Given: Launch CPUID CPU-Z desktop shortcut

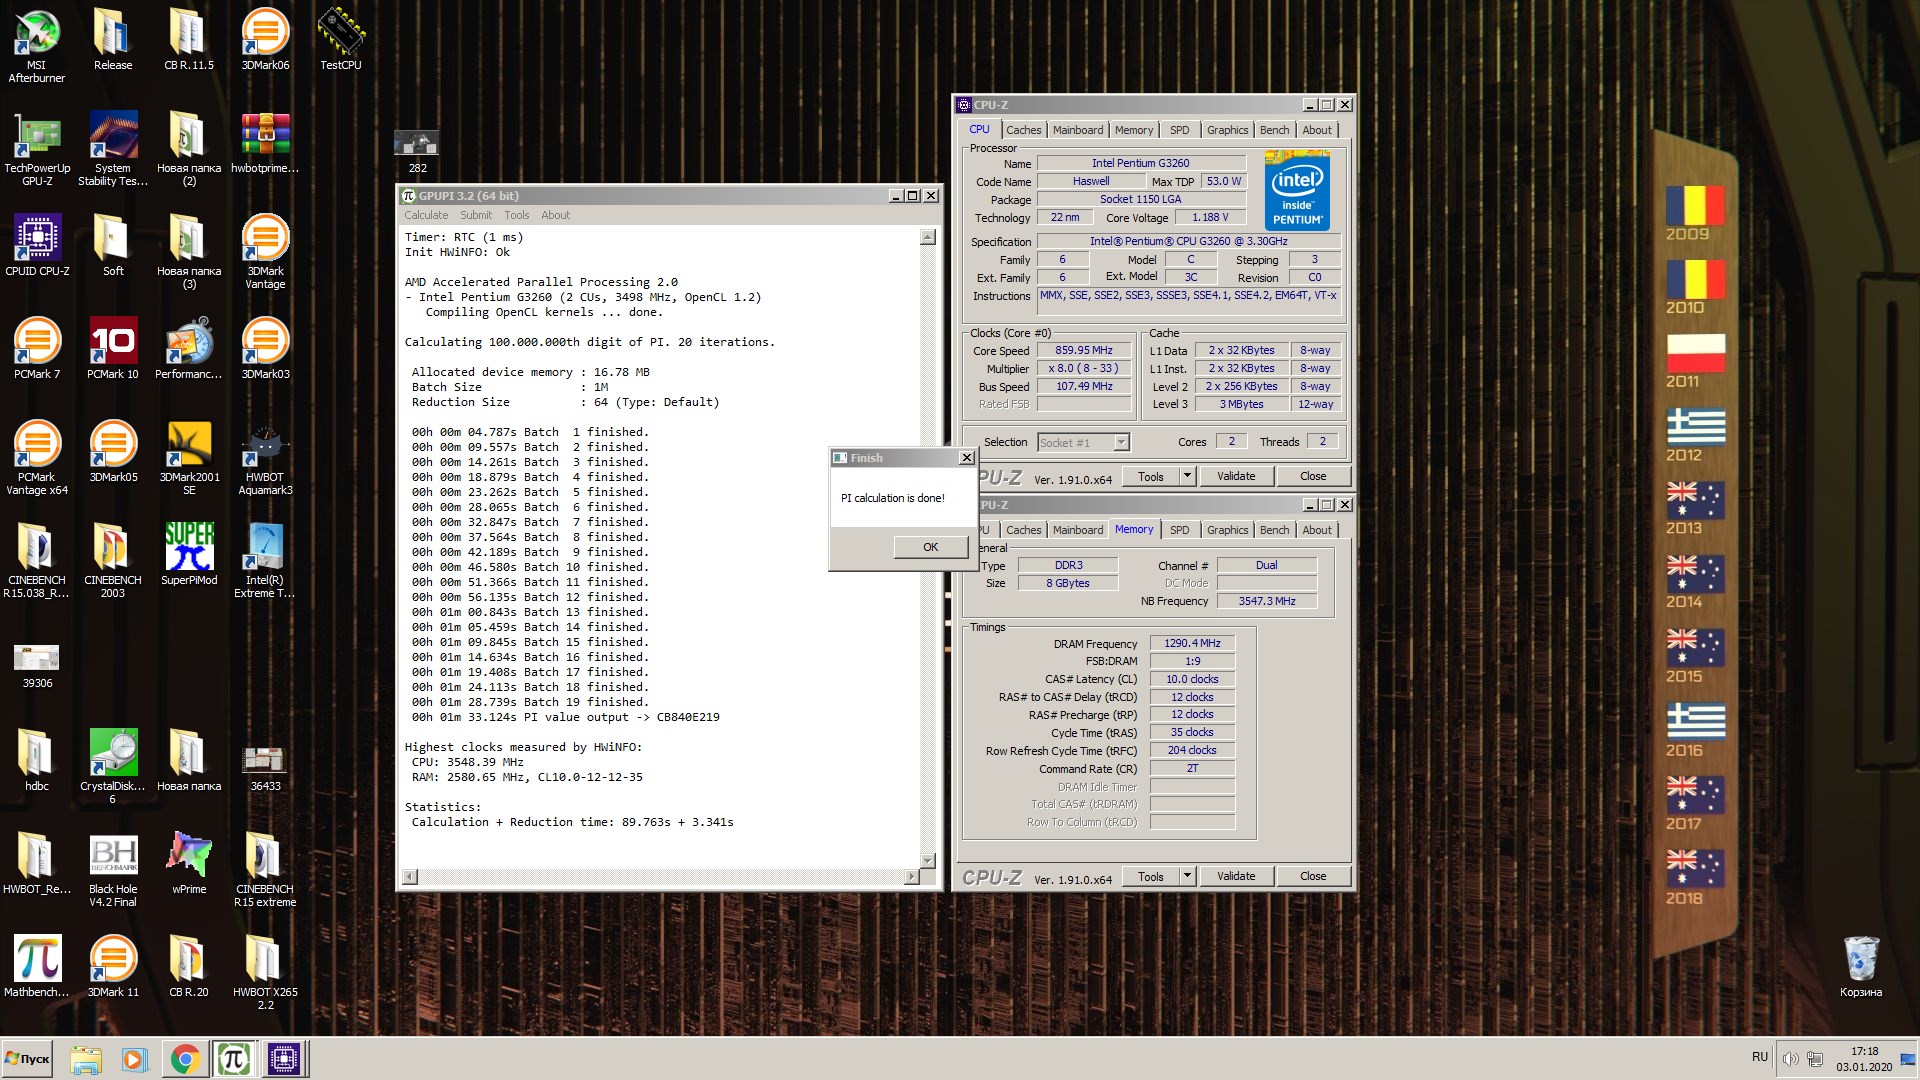Looking at the screenshot, I should (37, 245).
